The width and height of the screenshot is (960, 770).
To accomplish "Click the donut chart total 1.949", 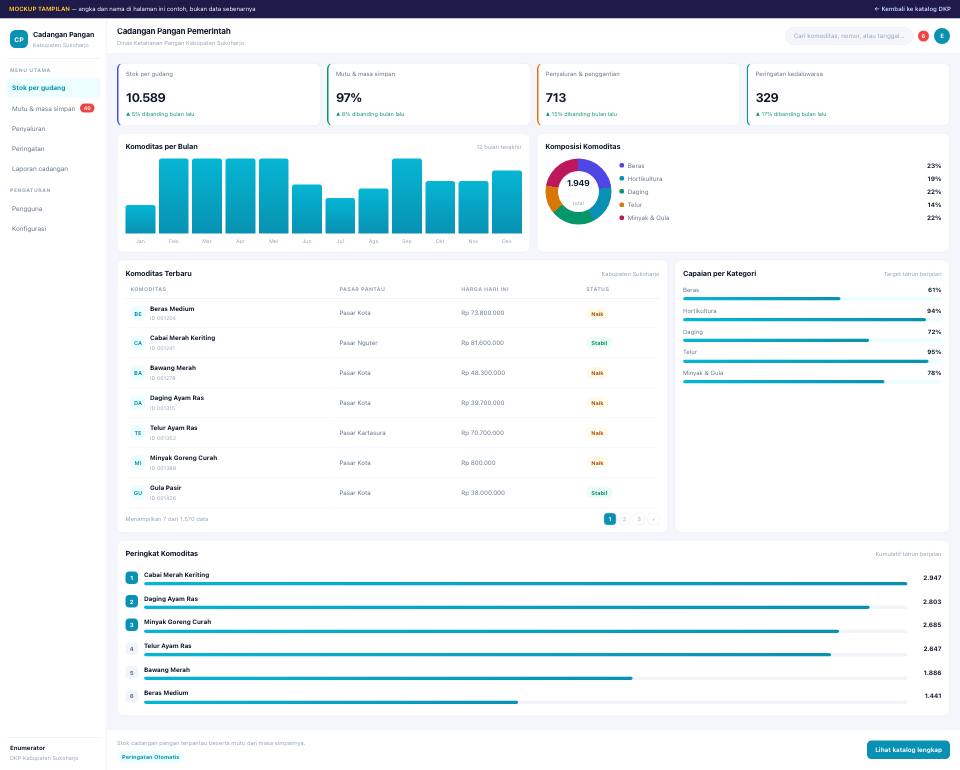I will pyautogui.click(x=578, y=183).
